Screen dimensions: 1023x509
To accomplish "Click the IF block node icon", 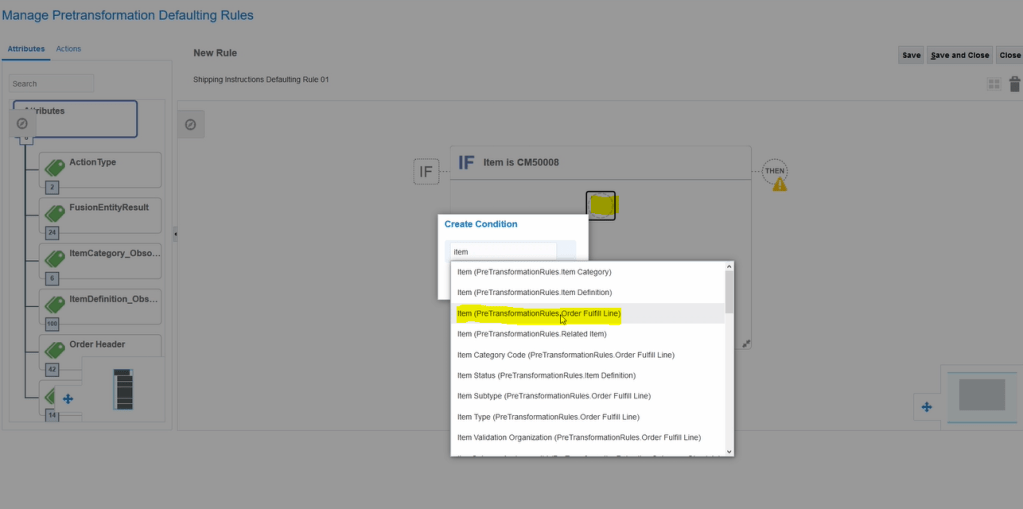I will (x=426, y=172).
